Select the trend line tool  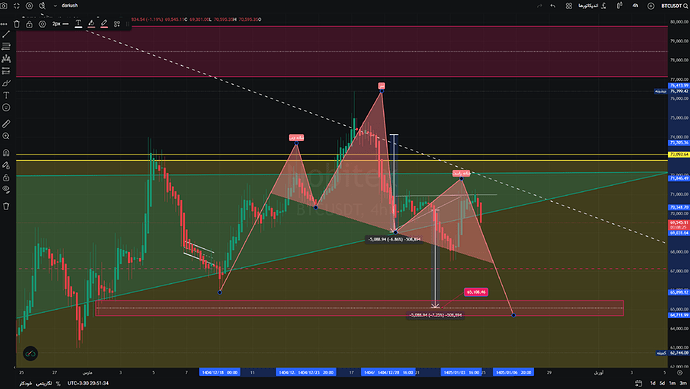tap(6, 34)
